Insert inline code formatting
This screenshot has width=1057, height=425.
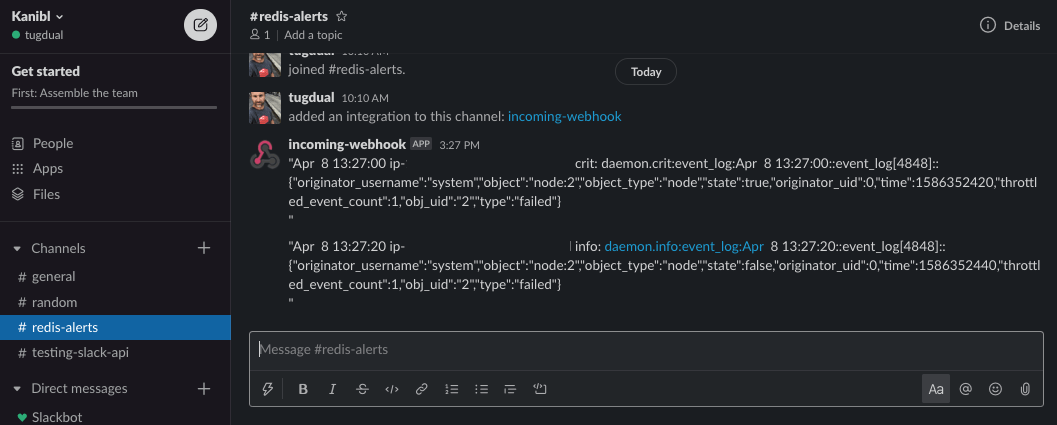coord(392,389)
